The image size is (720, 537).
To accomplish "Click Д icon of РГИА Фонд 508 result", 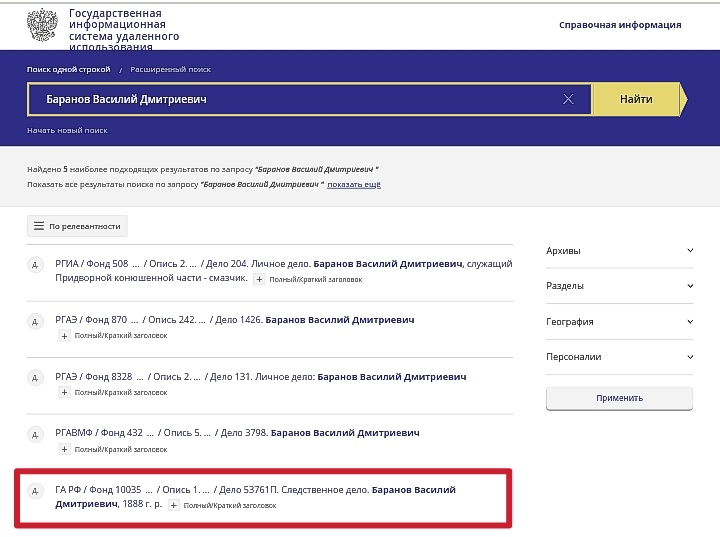I will [x=35, y=265].
